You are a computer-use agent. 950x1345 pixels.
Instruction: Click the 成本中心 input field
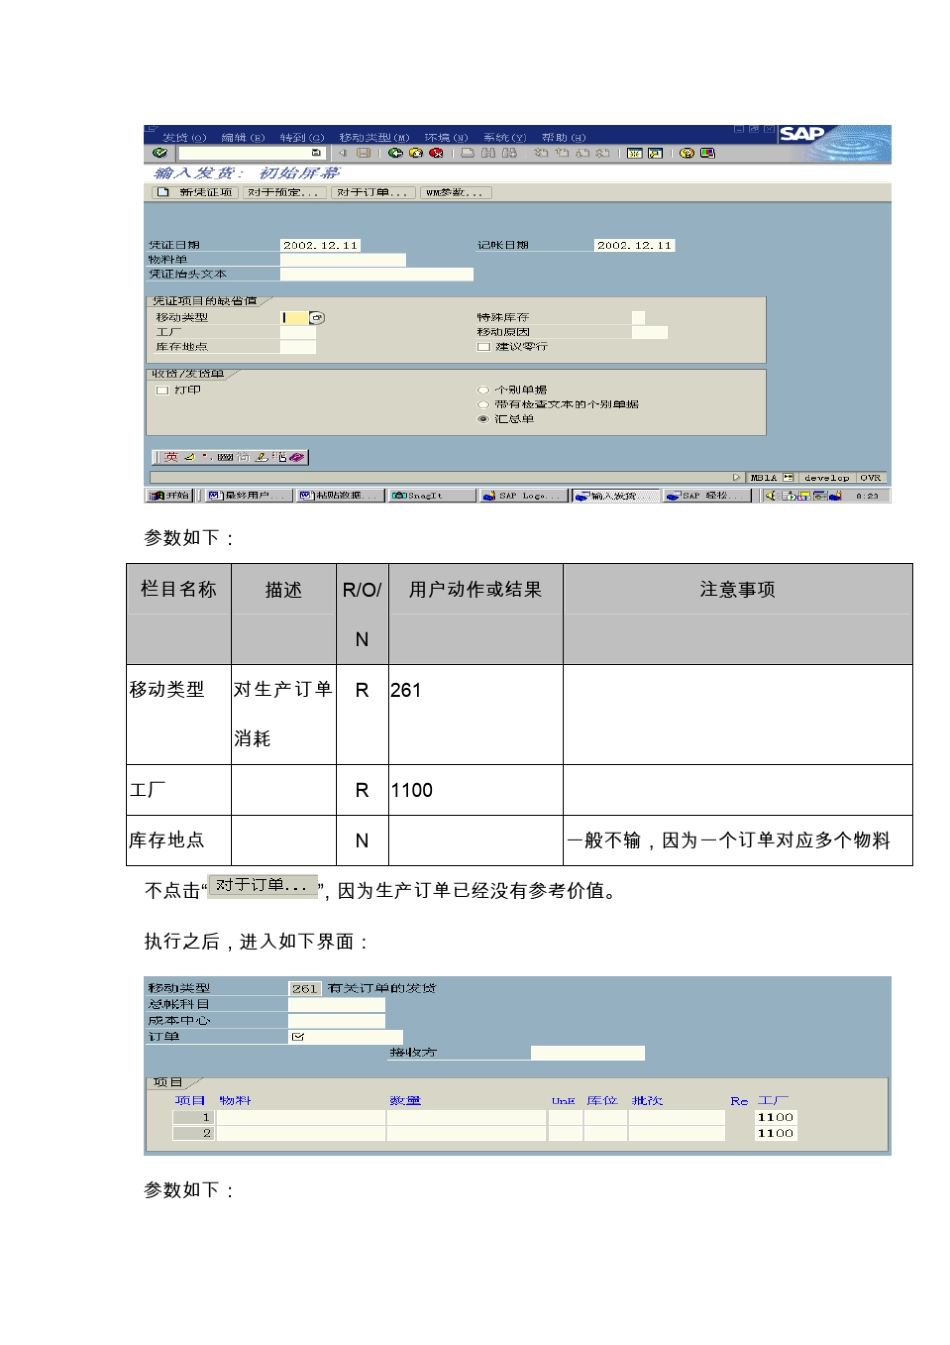point(336,1021)
